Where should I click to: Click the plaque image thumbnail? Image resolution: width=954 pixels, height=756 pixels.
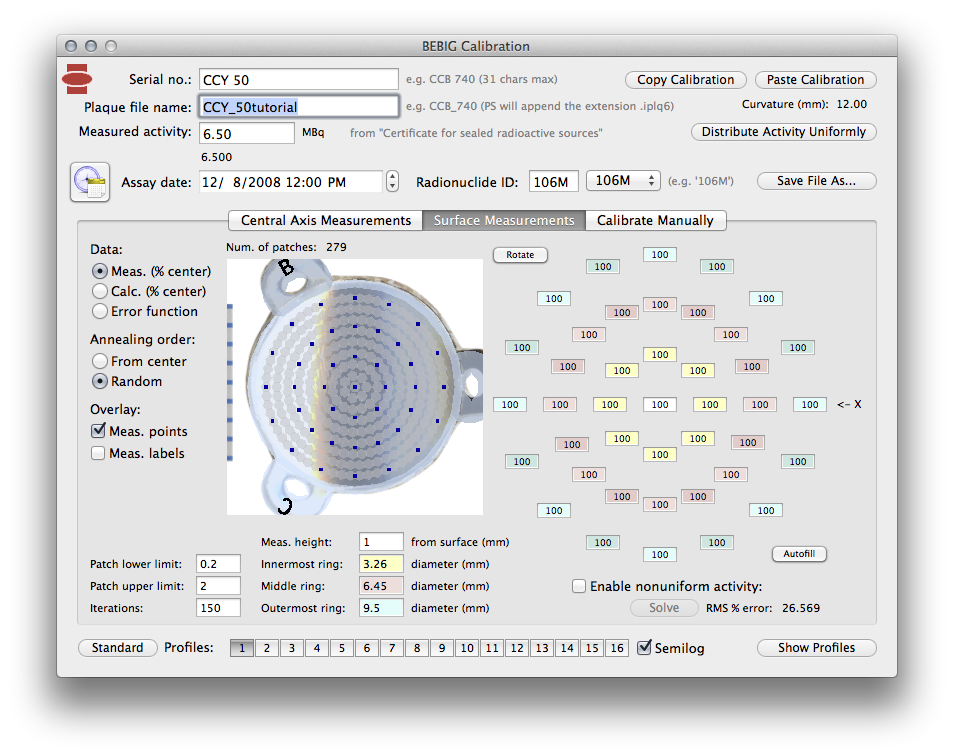tap(355, 387)
